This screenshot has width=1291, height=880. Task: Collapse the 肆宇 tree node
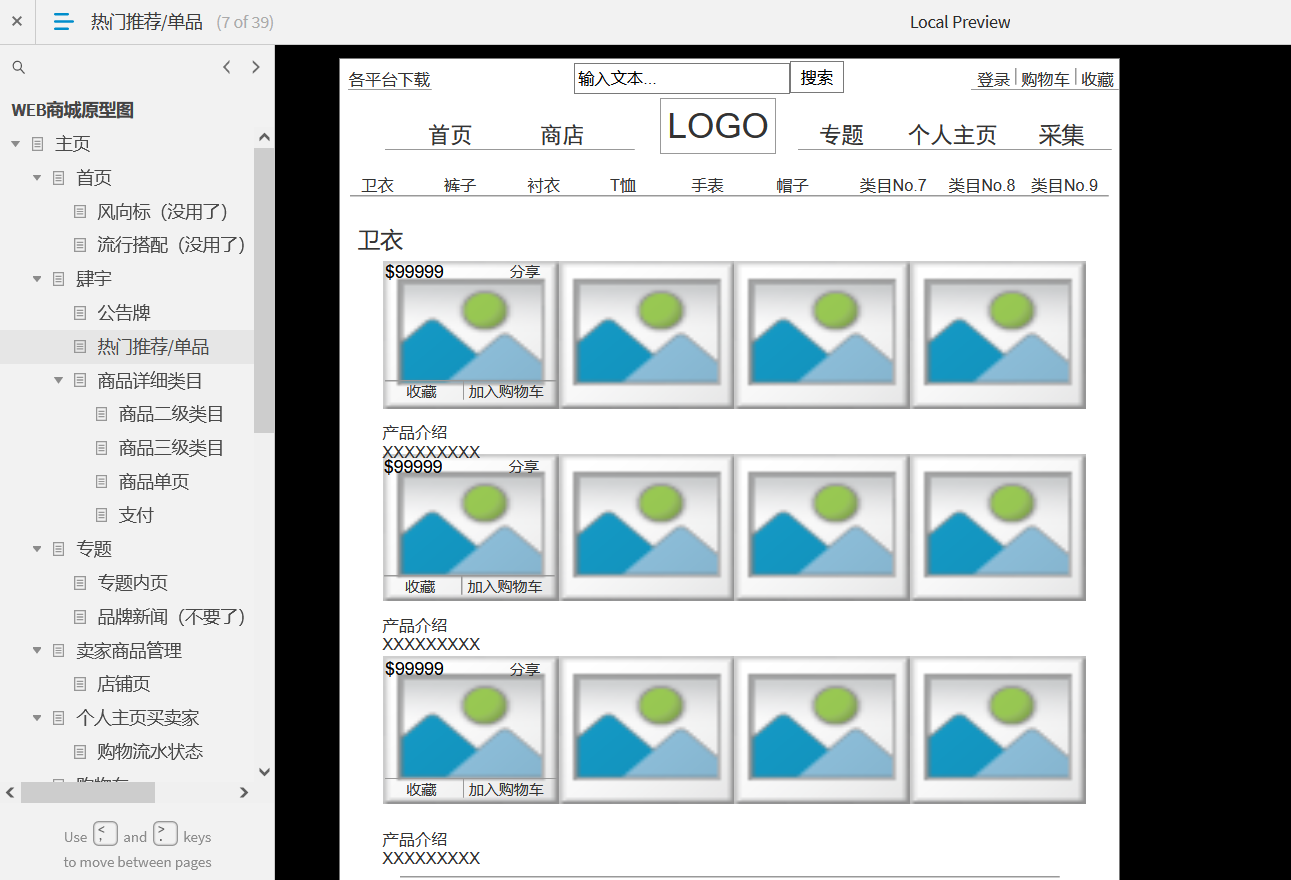[37, 279]
